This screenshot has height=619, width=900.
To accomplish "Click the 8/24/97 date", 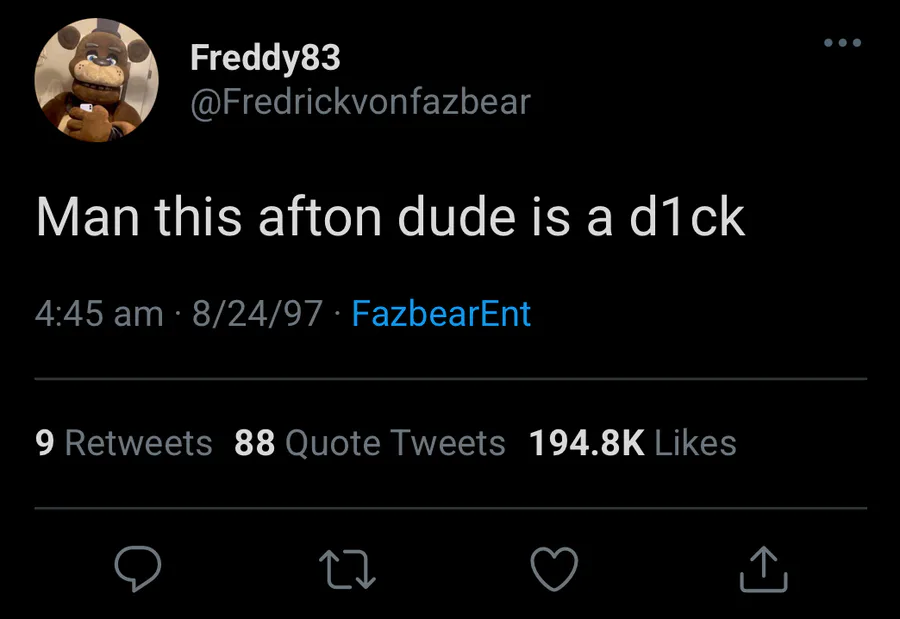I will [256, 314].
